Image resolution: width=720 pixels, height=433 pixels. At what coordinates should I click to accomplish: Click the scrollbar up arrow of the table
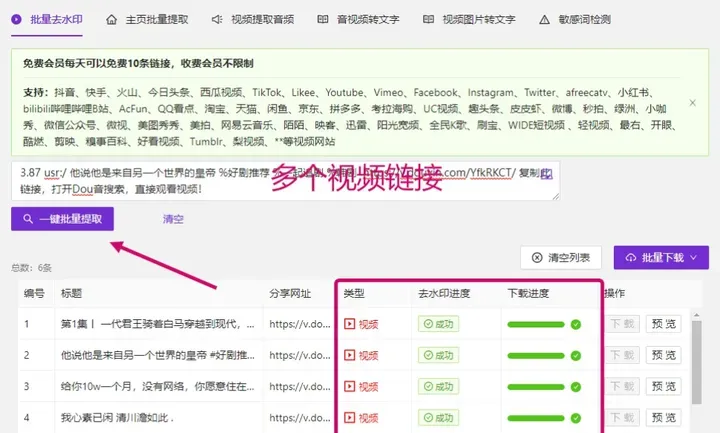(697, 315)
